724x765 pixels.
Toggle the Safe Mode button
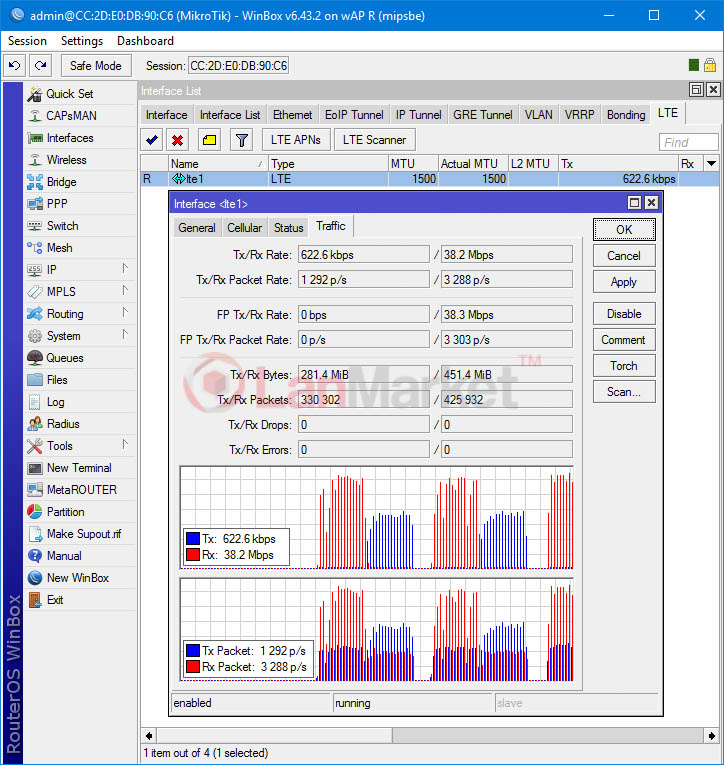pyautogui.click(x=96, y=65)
